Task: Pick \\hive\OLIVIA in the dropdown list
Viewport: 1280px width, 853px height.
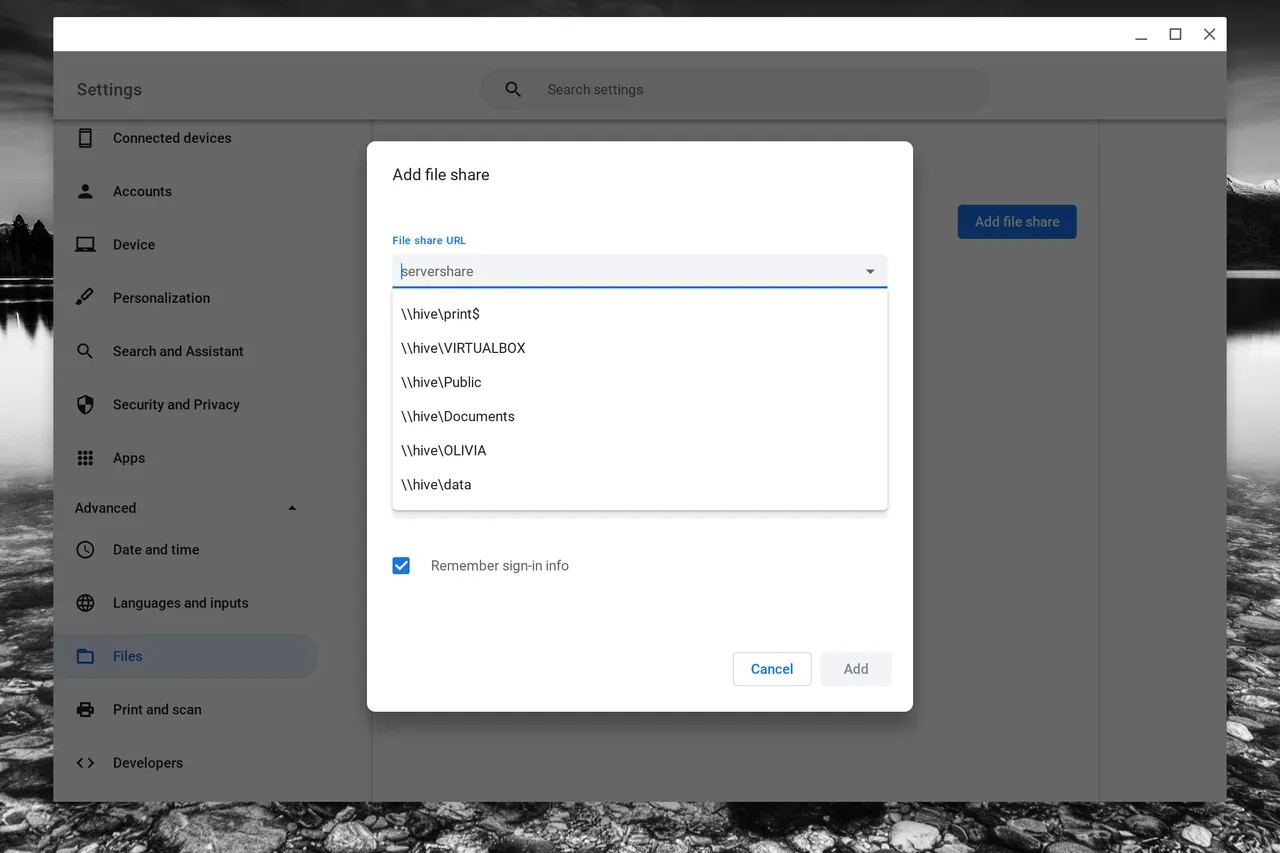Action: 444,451
